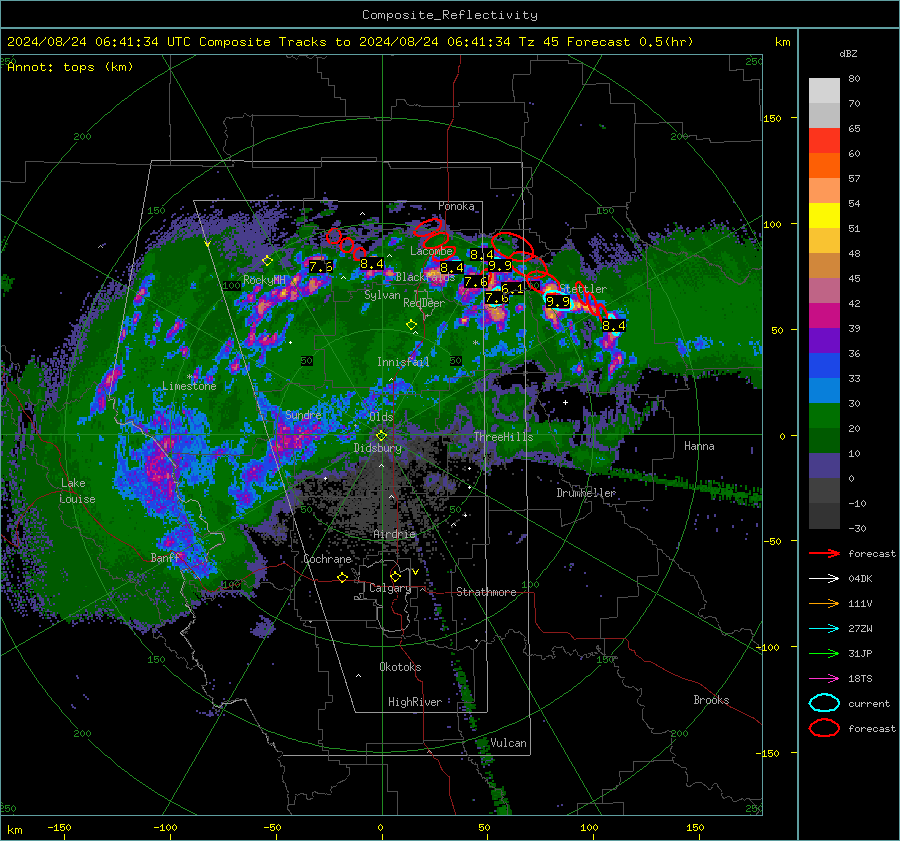This screenshot has height=841, width=900.
Task: Click the Composite_Reflectivity title
Action: [450, 15]
